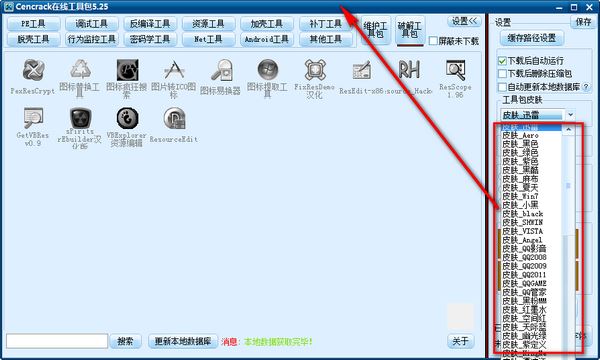Open VBExplorer资源编辑 icon

[x=127, y=118]
